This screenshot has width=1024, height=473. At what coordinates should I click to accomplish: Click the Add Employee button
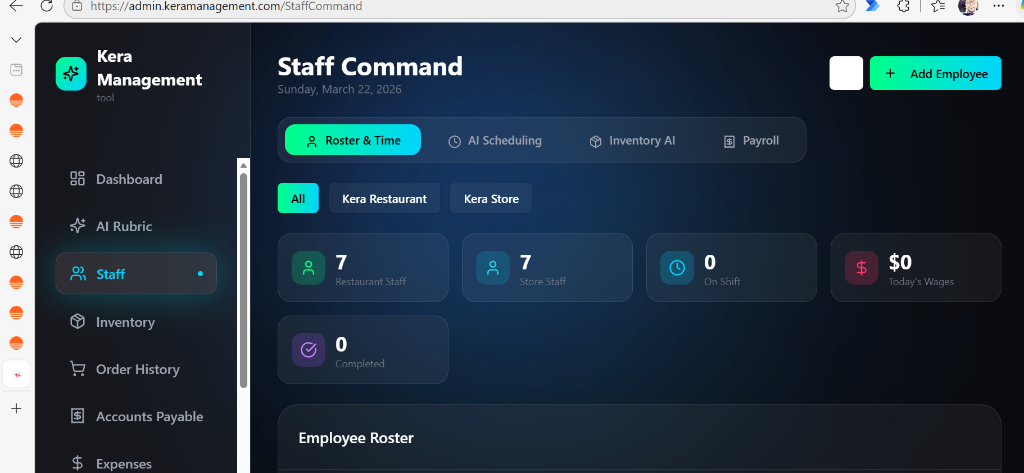935,73
